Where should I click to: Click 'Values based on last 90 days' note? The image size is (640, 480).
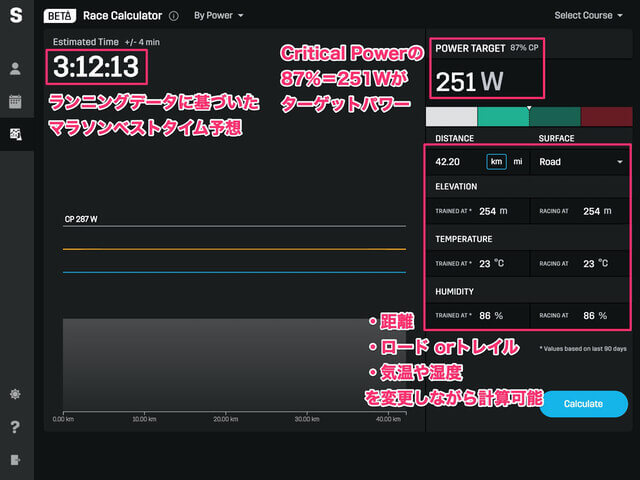(583, 349)
